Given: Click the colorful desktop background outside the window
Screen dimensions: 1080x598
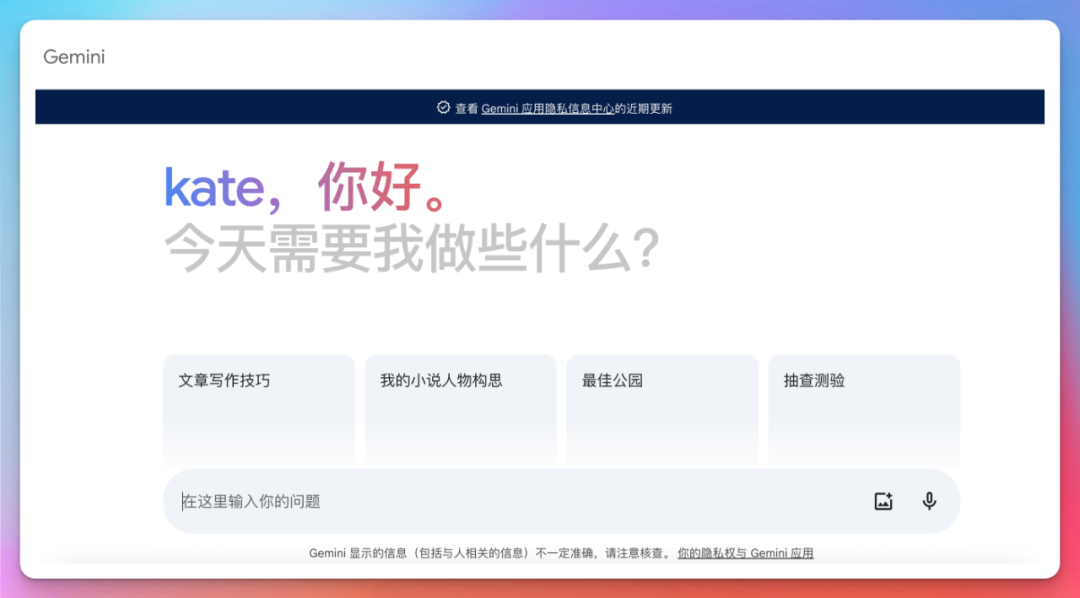Looking at the screenshot, I should point(1070,300).
